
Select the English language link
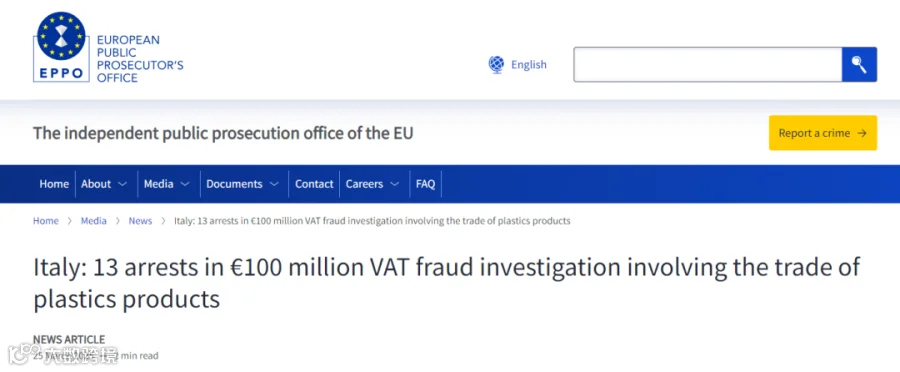(529, 65)
